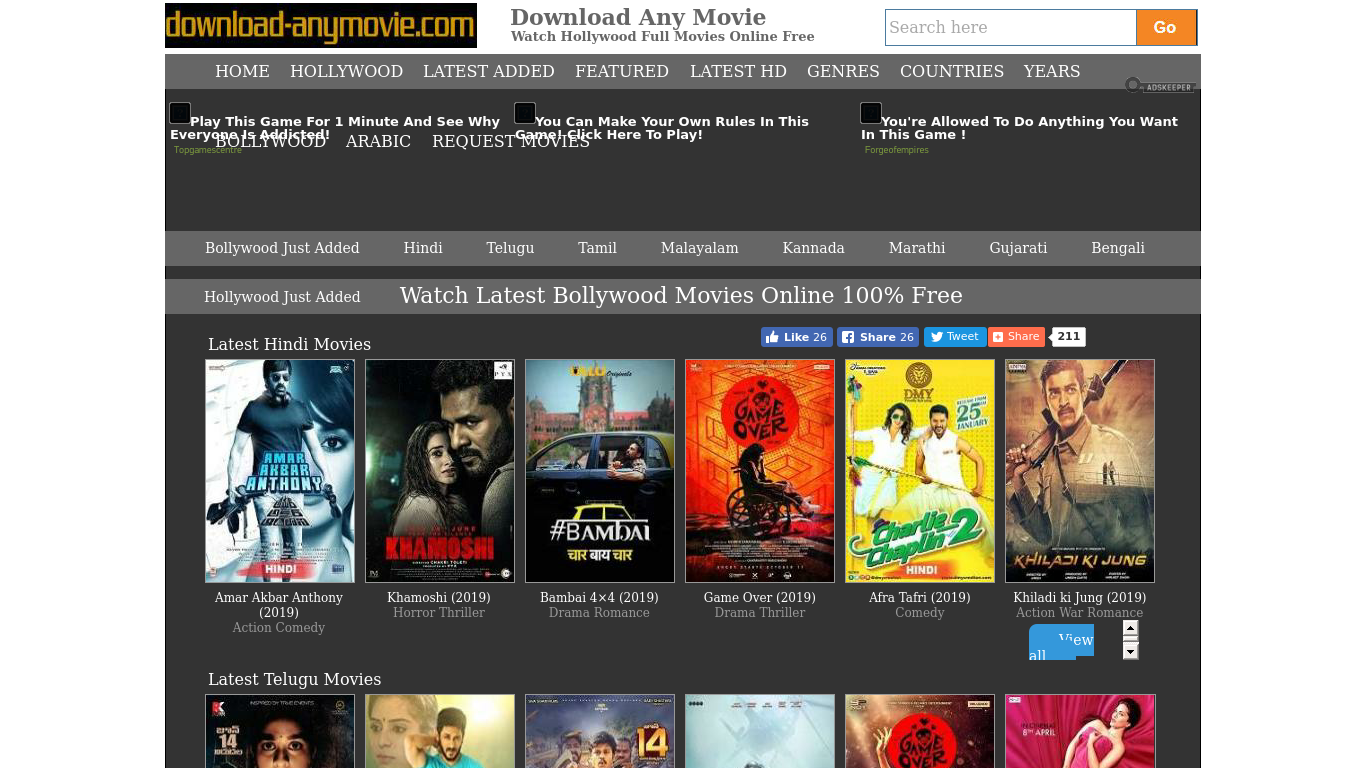Select the Hindi language tab

pos(423,248)
